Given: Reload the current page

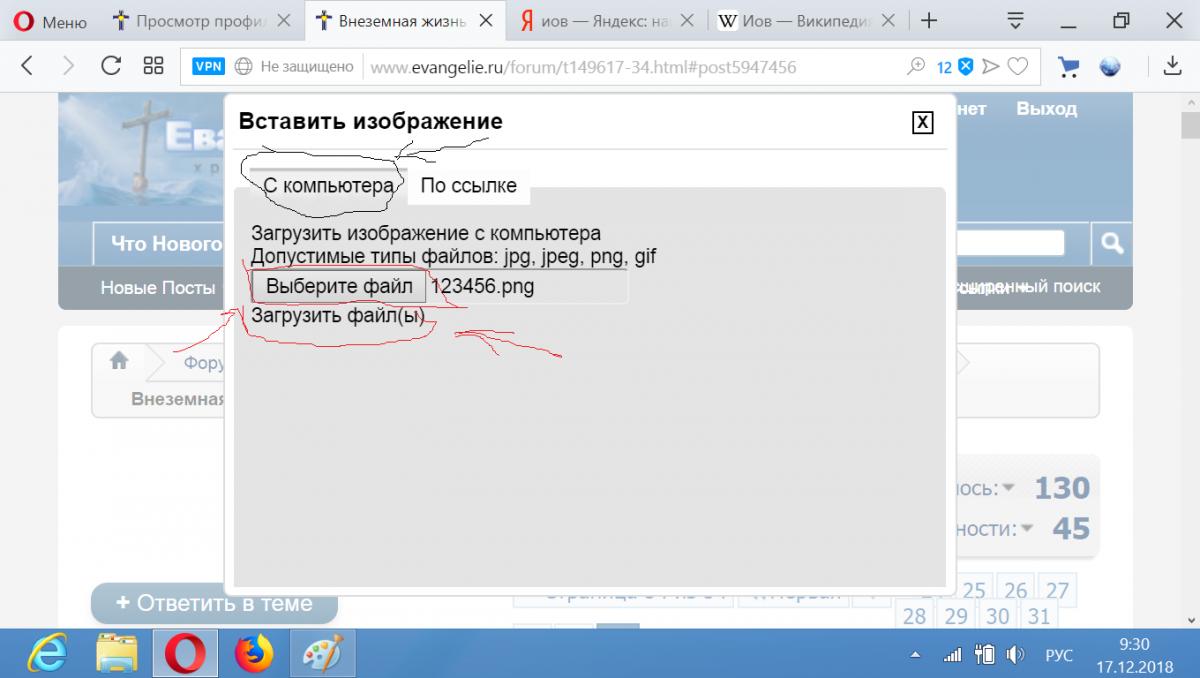Looking at the screenshot, I should [111, 66].
